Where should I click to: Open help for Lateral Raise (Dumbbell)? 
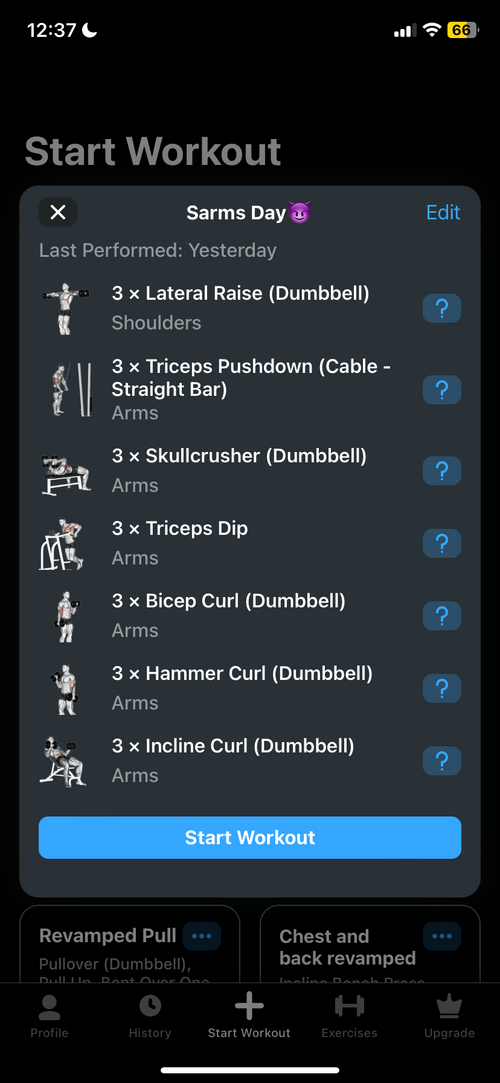[x=442, y=308]
